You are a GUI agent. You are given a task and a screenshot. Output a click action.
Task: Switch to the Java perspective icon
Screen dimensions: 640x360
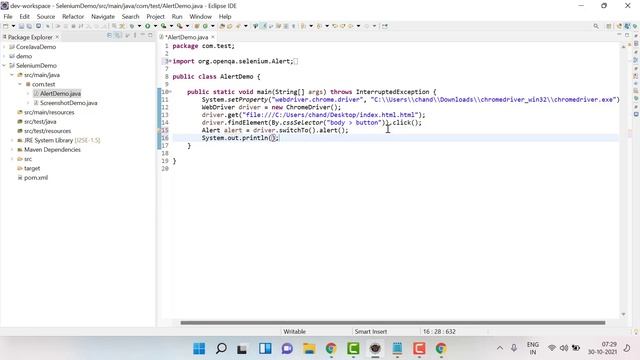coord(627,26)
